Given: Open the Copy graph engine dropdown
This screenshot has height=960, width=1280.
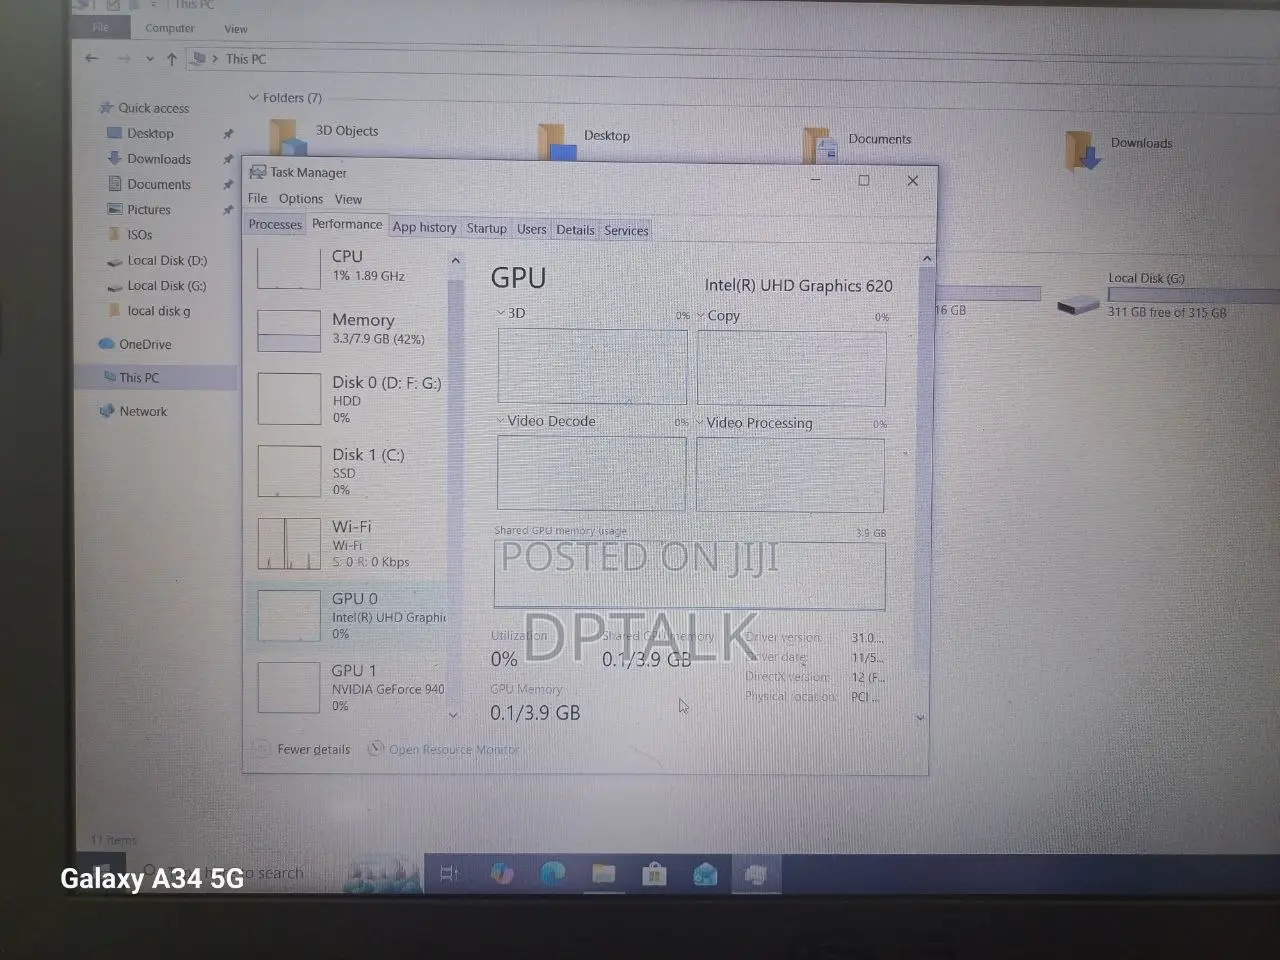Looking at the screenshot, I should [701, 316].
